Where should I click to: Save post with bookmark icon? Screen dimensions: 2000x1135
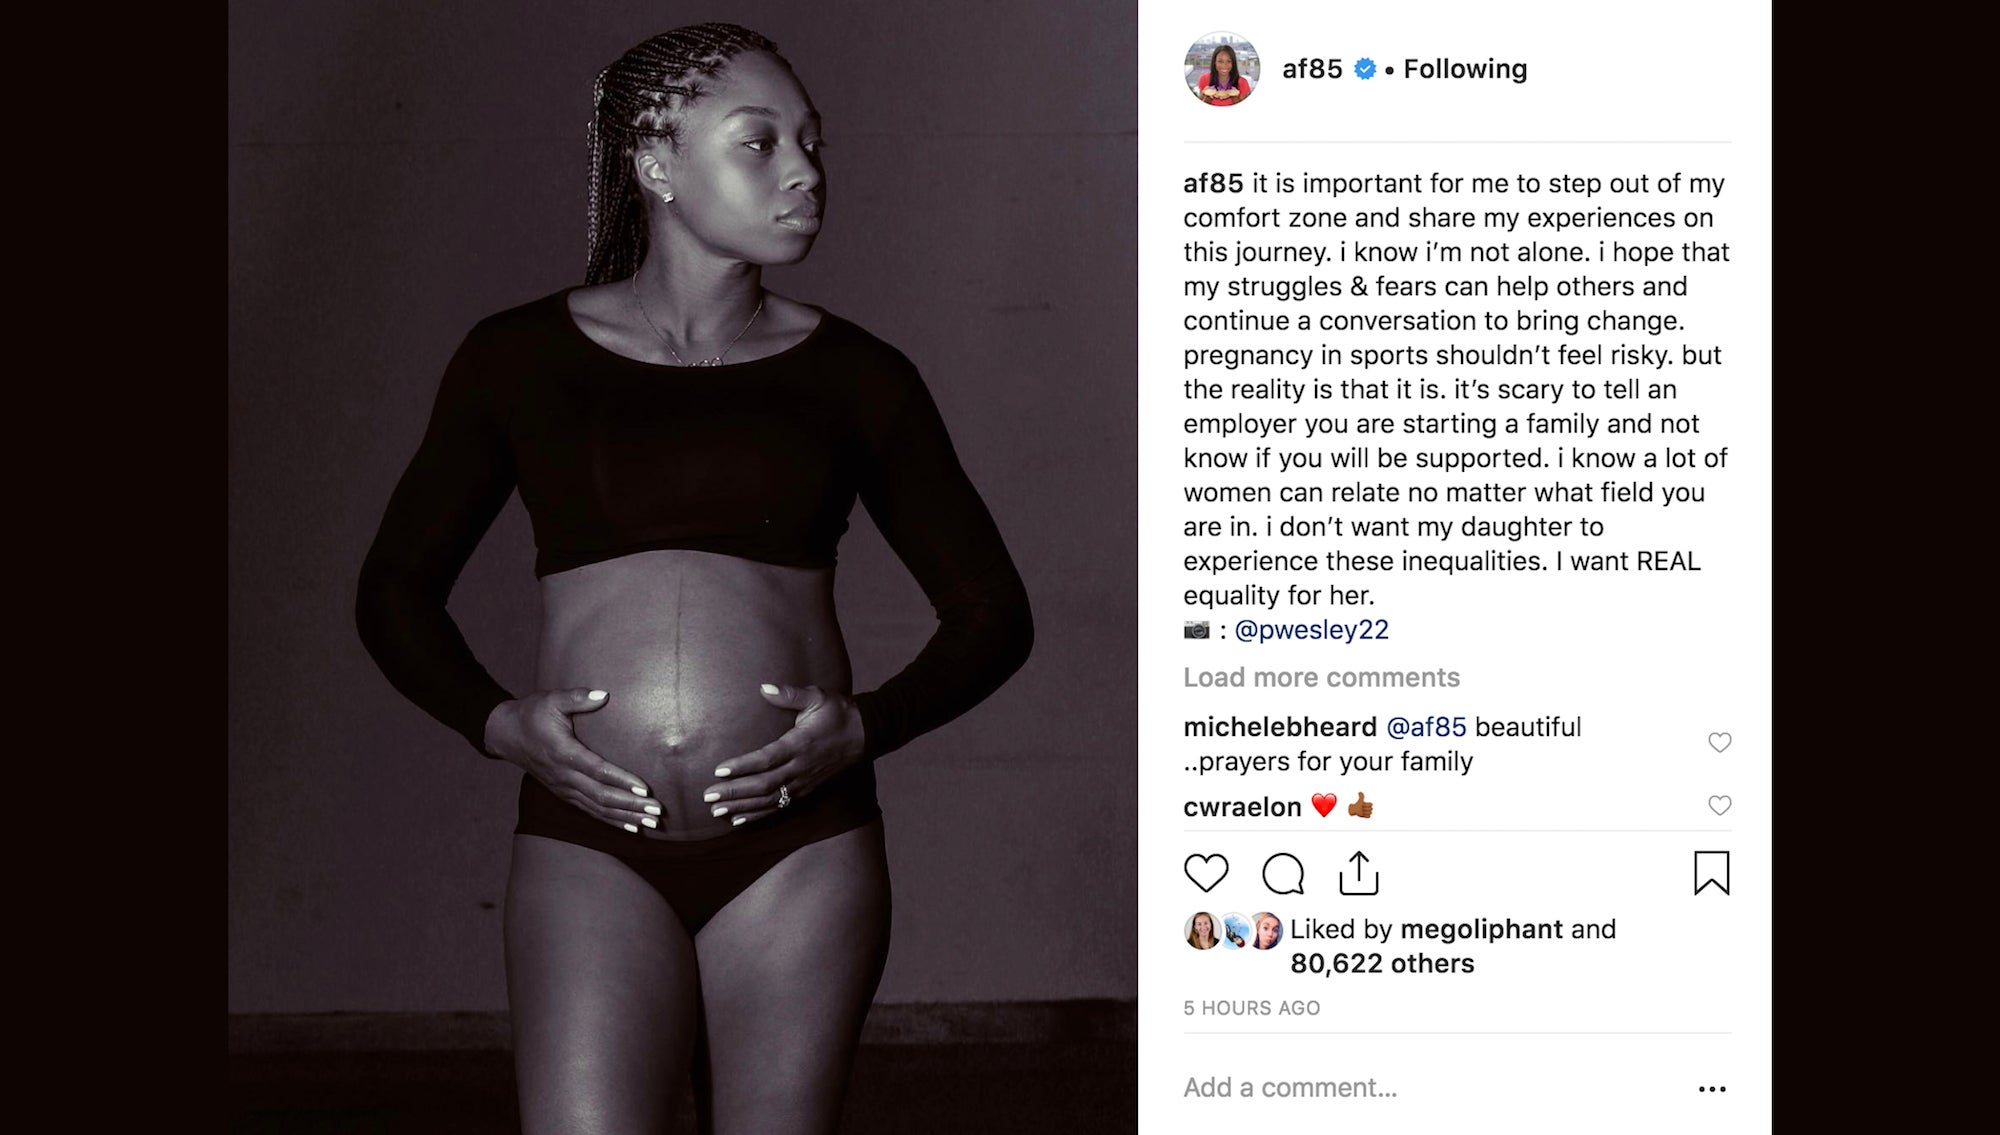pos(1711,872)
